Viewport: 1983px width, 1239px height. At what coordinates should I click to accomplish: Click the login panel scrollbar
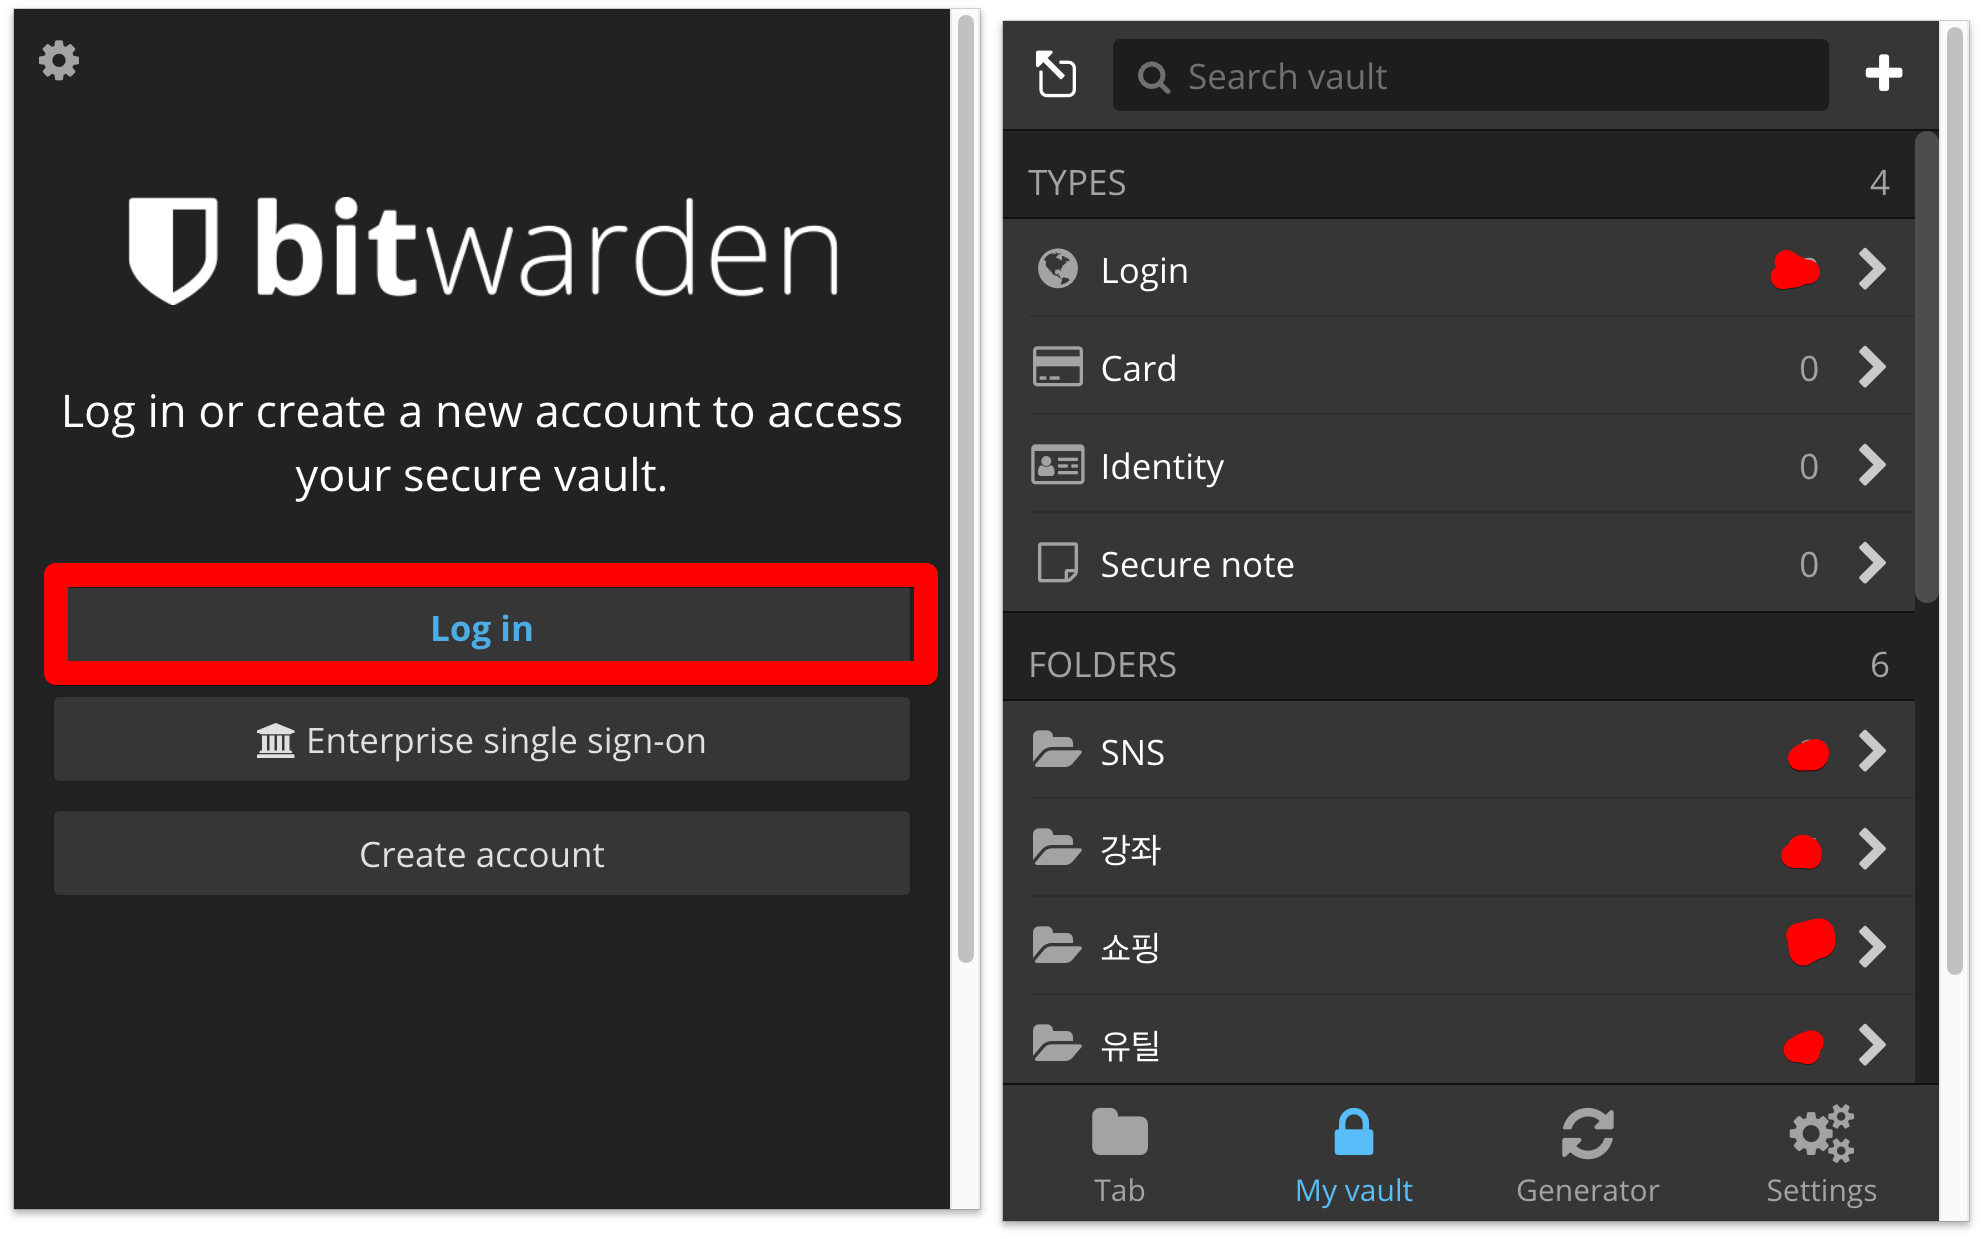965,489
